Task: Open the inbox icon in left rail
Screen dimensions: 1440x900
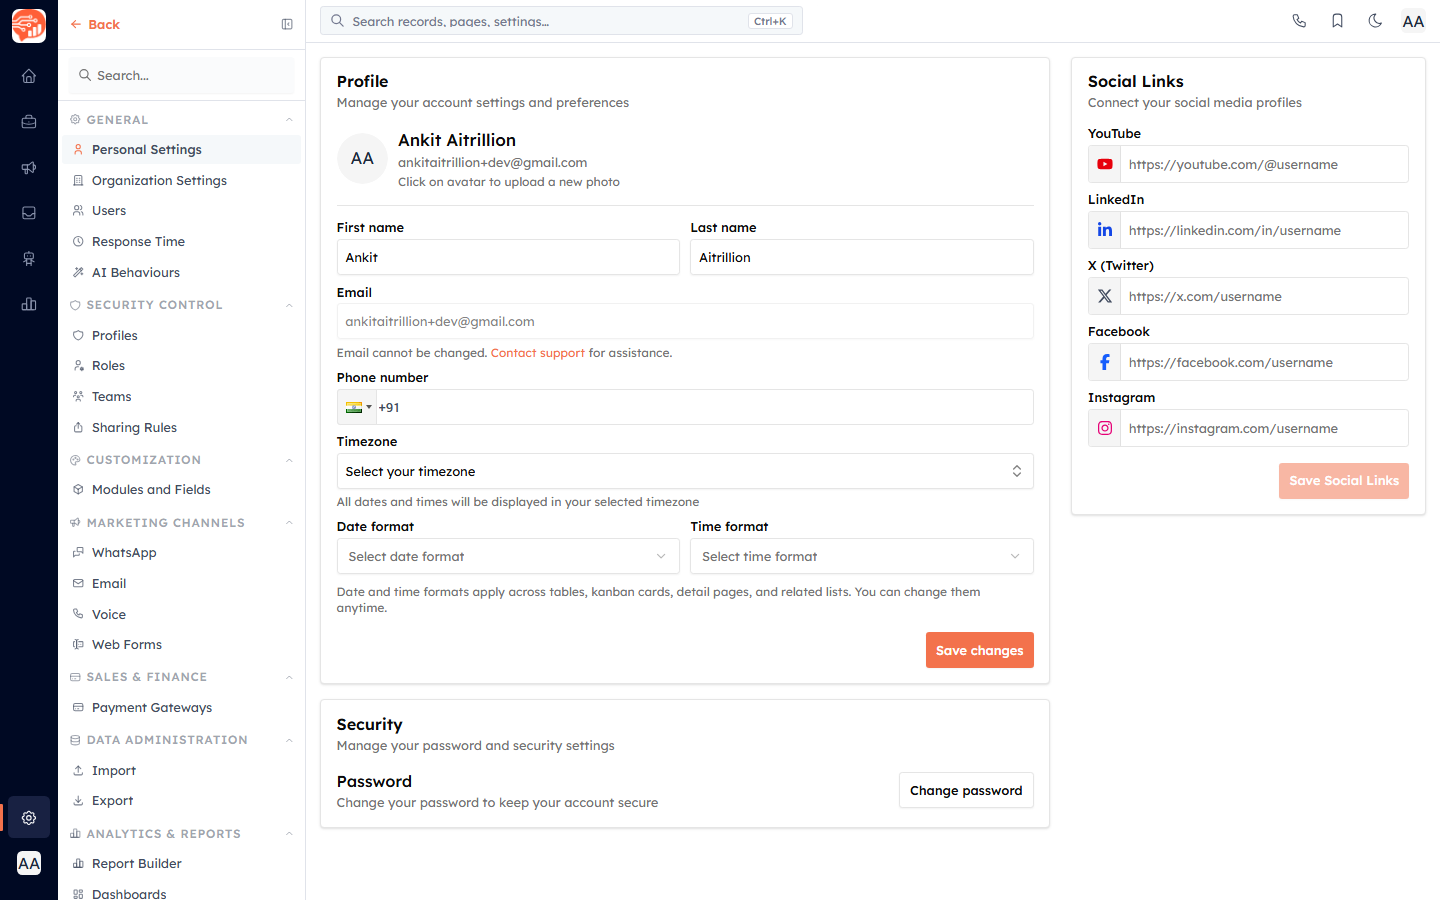Action: (29, 213)
